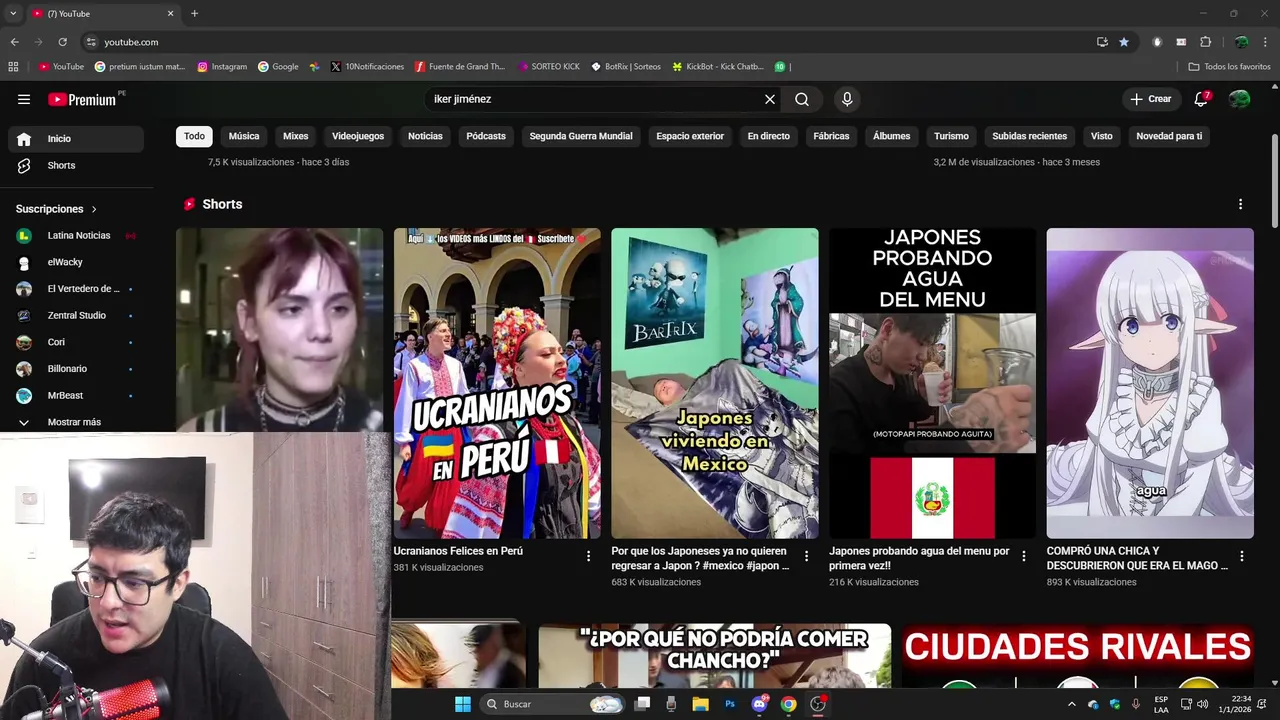
Task: Open the Instagram bookmark
Action: point(222,67)
